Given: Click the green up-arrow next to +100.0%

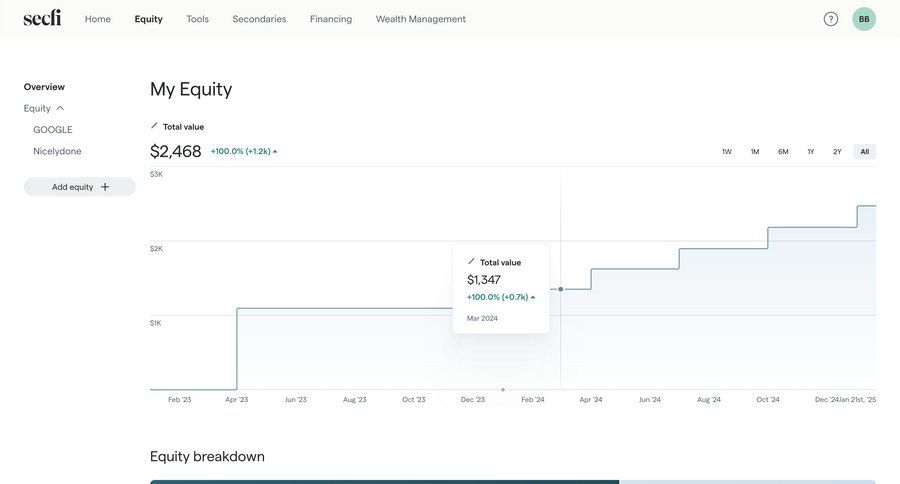Looking at the screenshot, I should (275, 152).
